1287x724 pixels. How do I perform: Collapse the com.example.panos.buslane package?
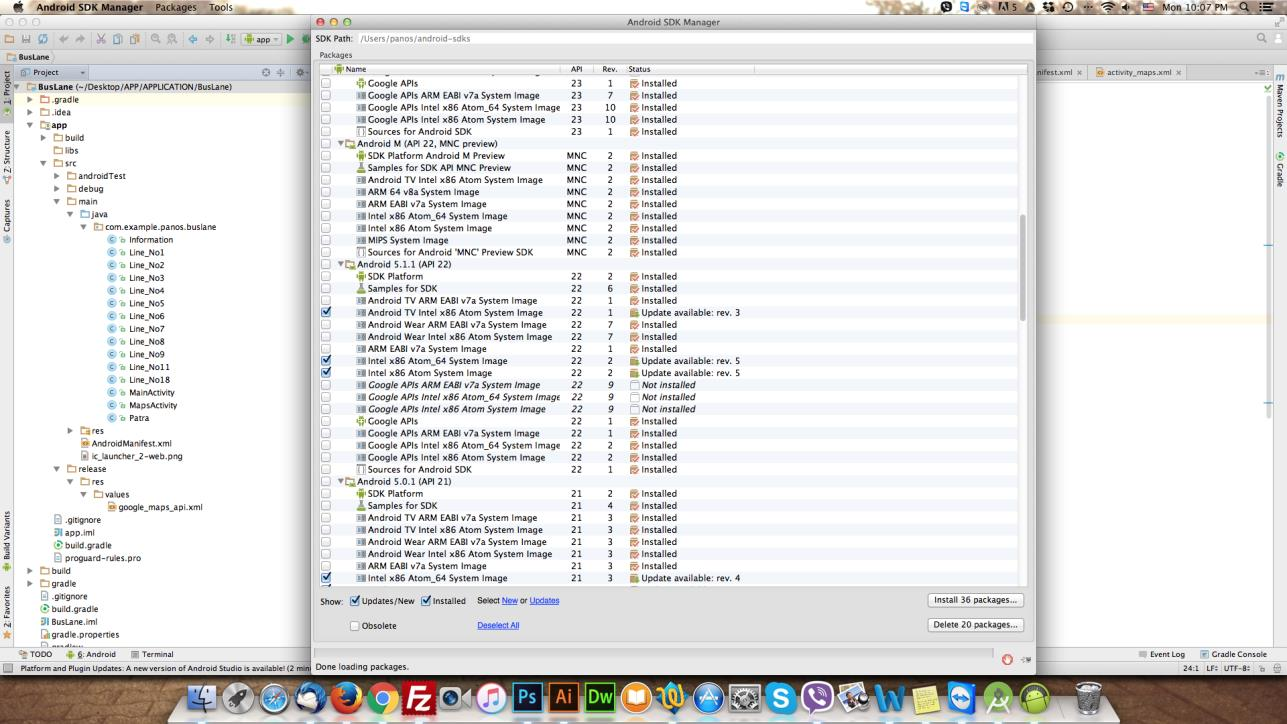[83, 227]
